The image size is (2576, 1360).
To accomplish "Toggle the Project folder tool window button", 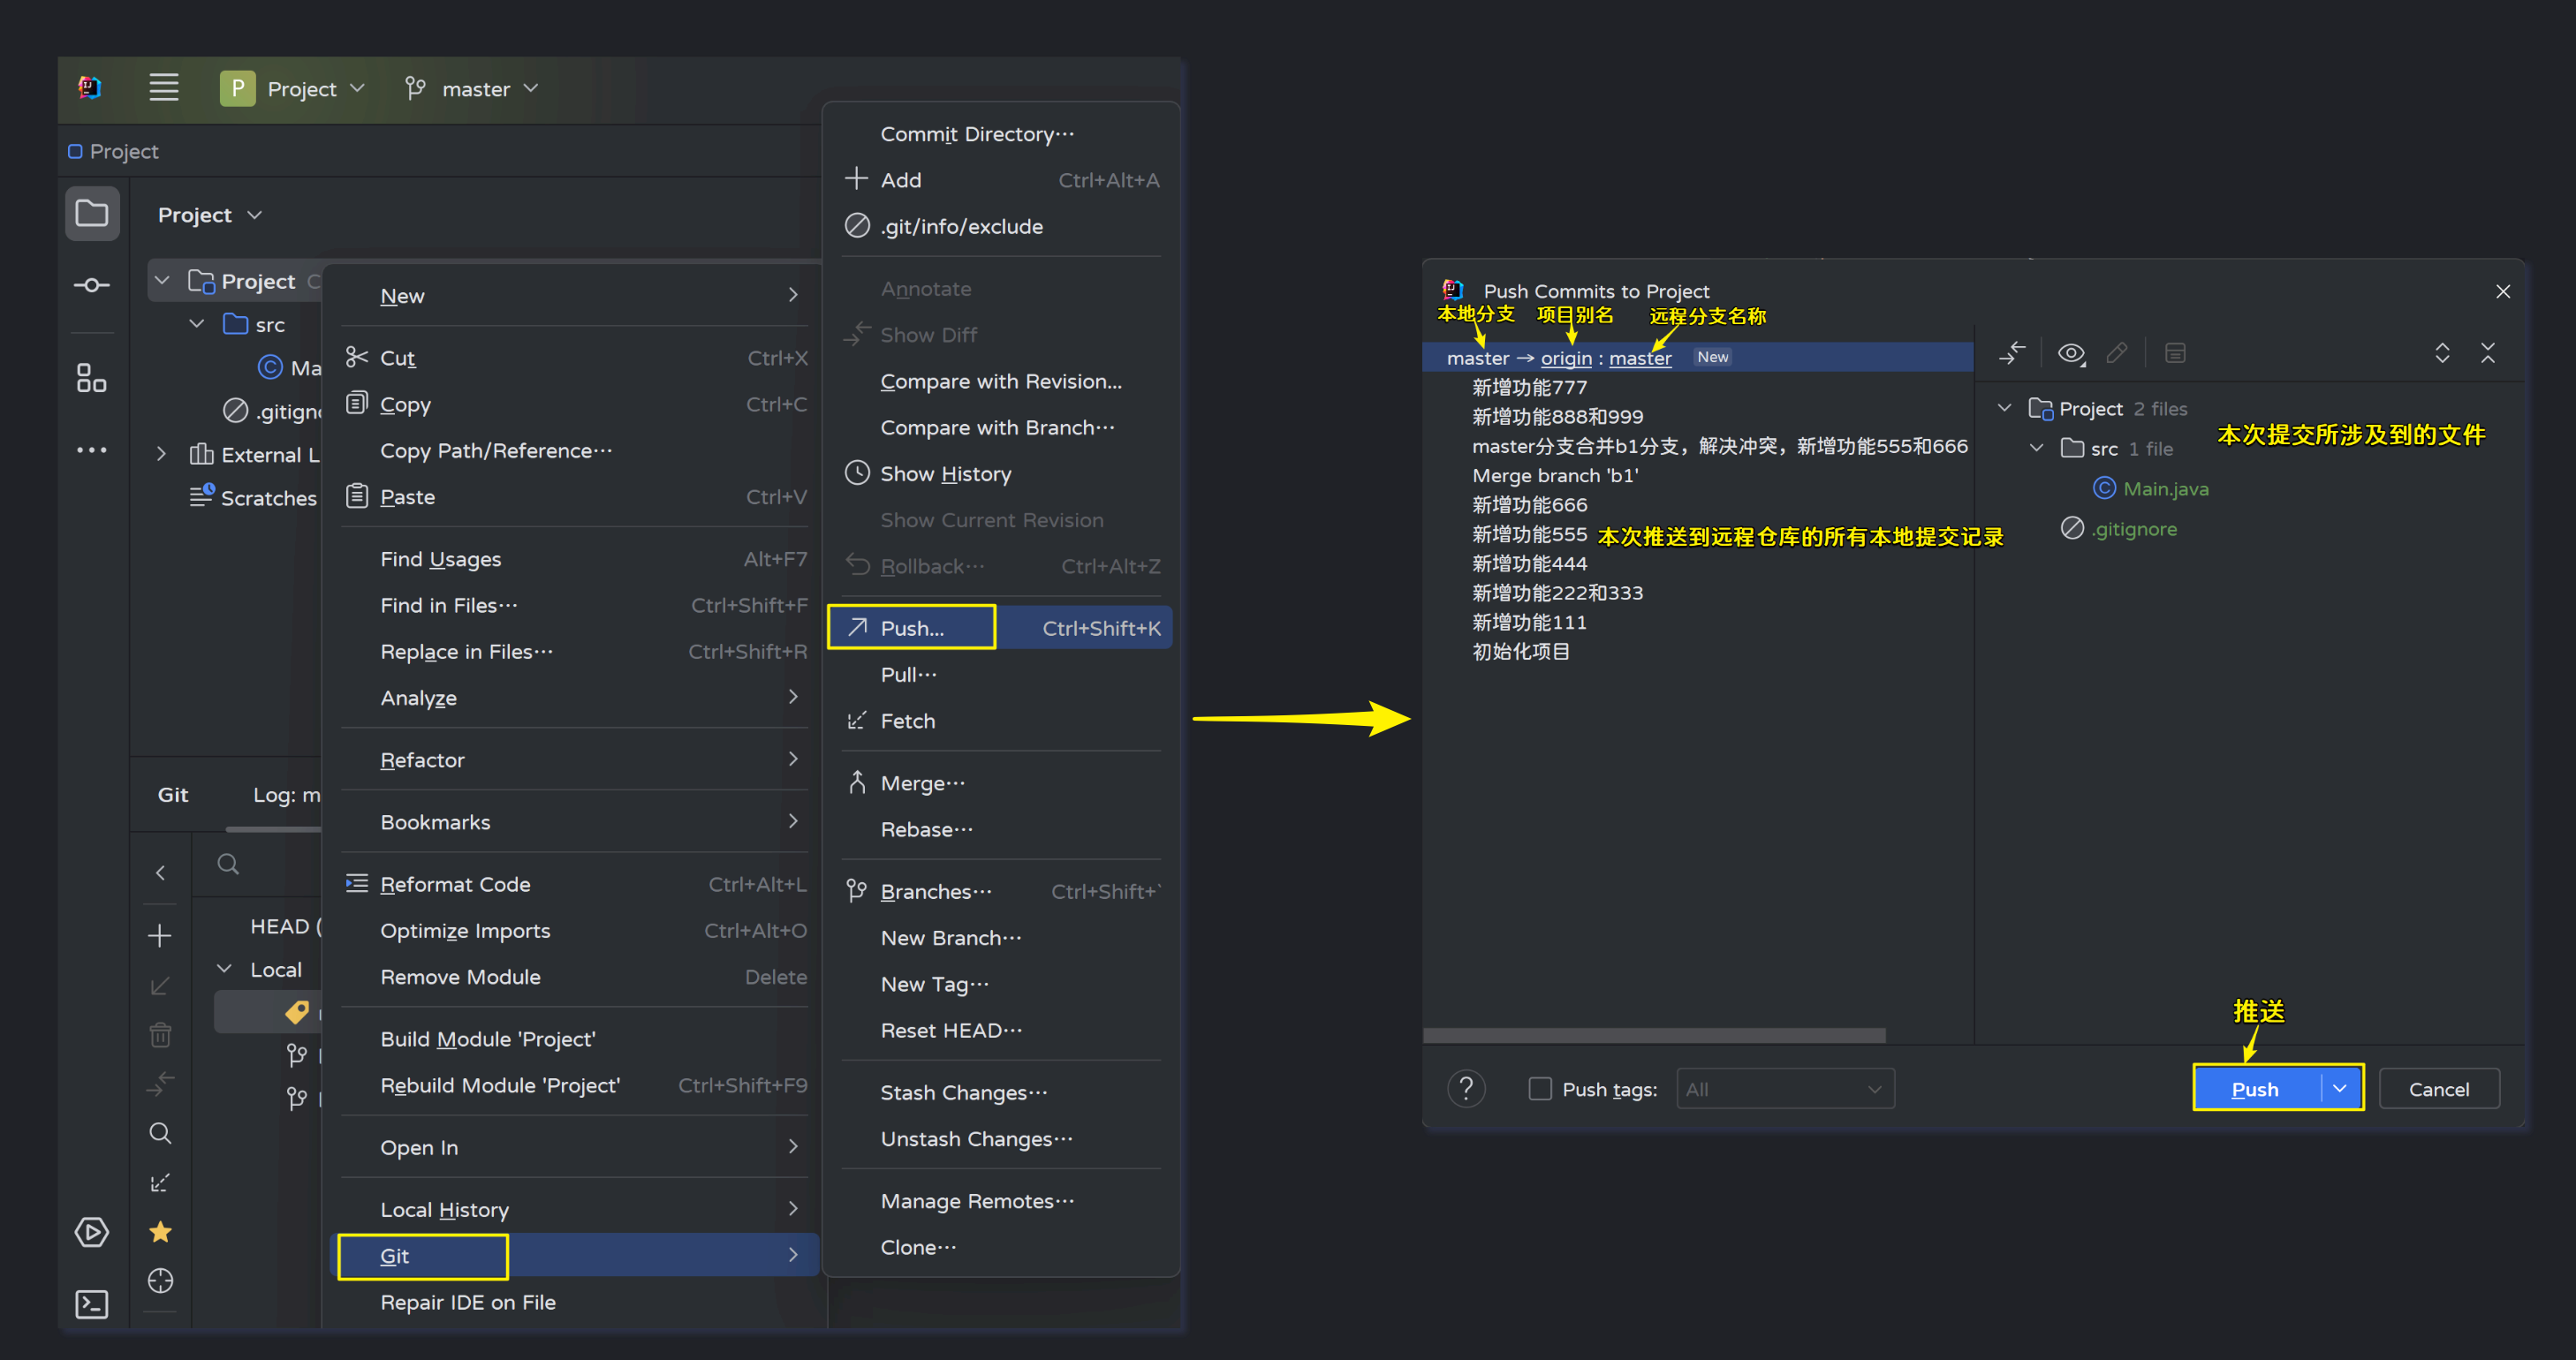I will [x=91, y=213].
